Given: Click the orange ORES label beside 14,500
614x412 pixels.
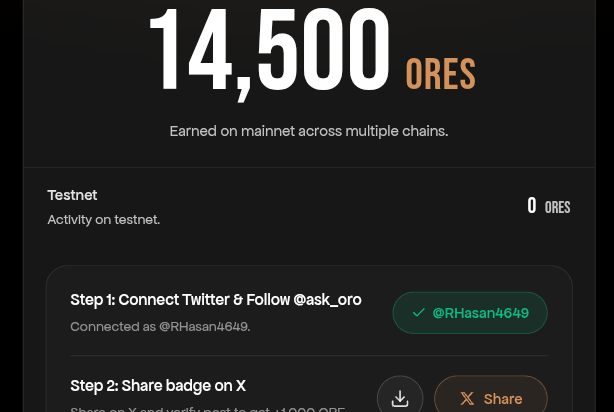Looking at the screenshot, I should point(441,74).
